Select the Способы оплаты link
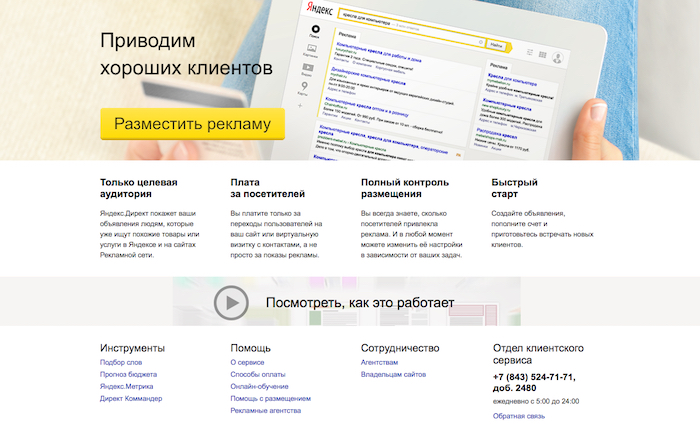This screenshot has height=436, width=700. [258, 374]
